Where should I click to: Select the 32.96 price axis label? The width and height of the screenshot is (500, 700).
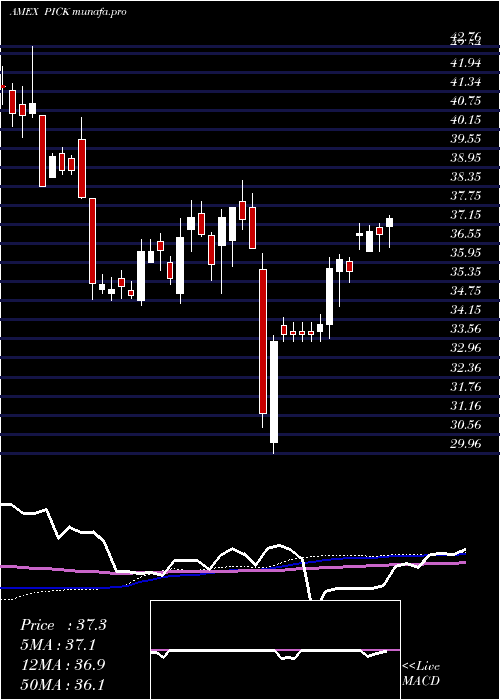click(466, 348)
